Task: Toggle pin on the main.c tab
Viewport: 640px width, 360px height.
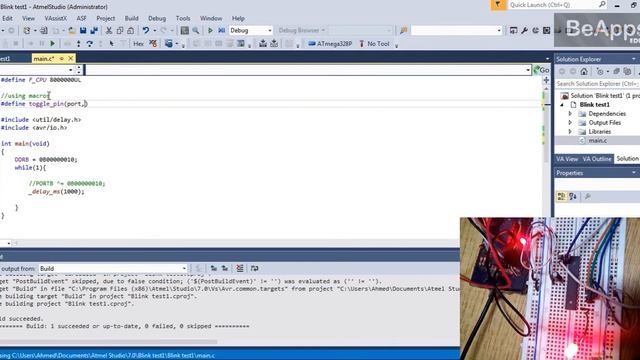Action: pos(62,58)
